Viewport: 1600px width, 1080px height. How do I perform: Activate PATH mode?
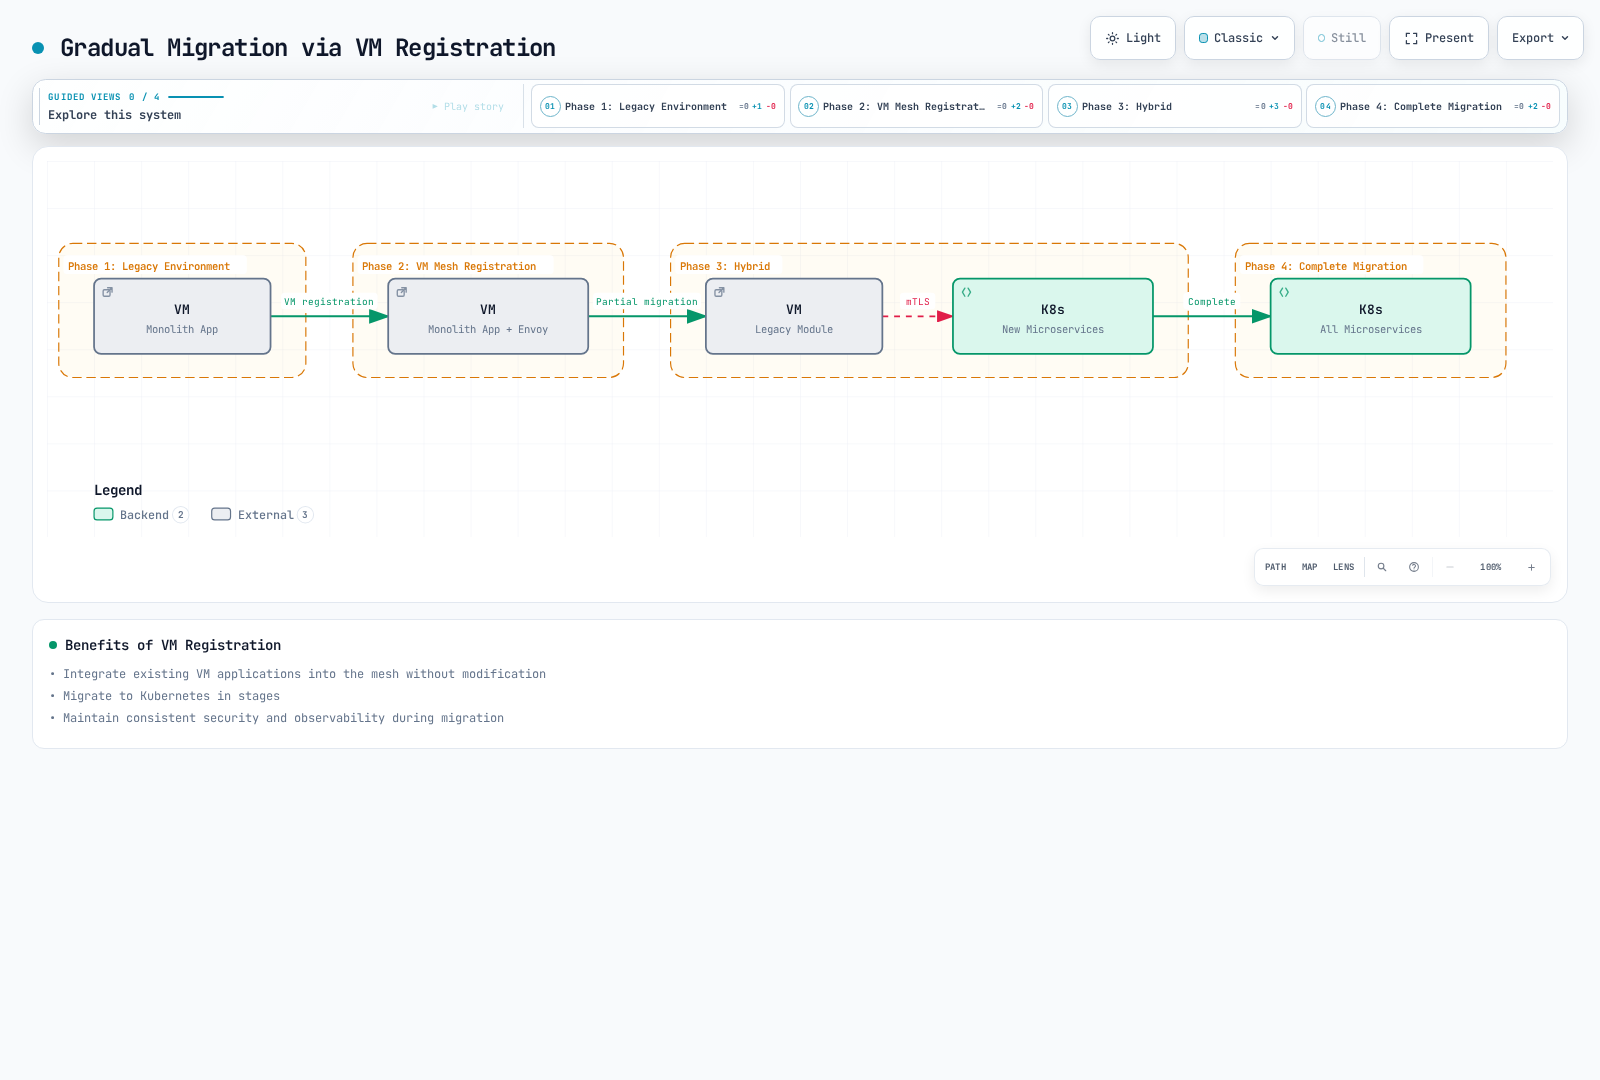pyautogui.click(x=1276, y=567)
